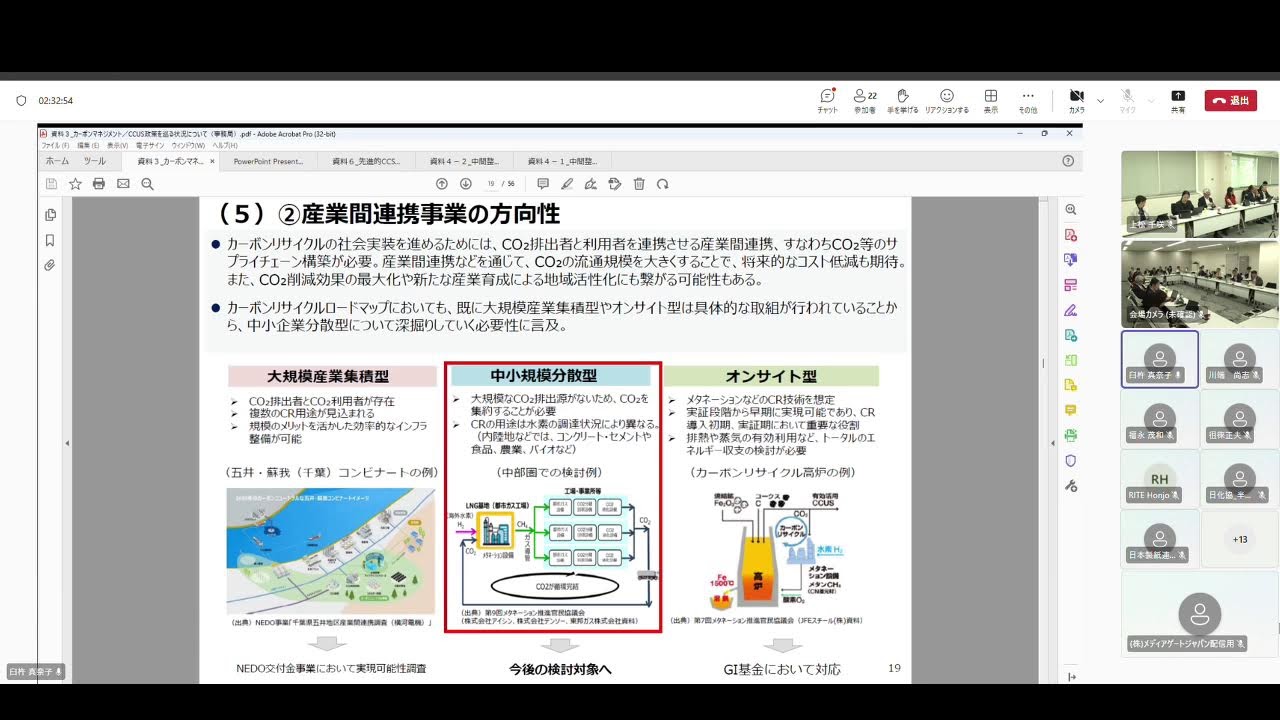Select the 会場カメラ video thumbnail

(1199, 283)
